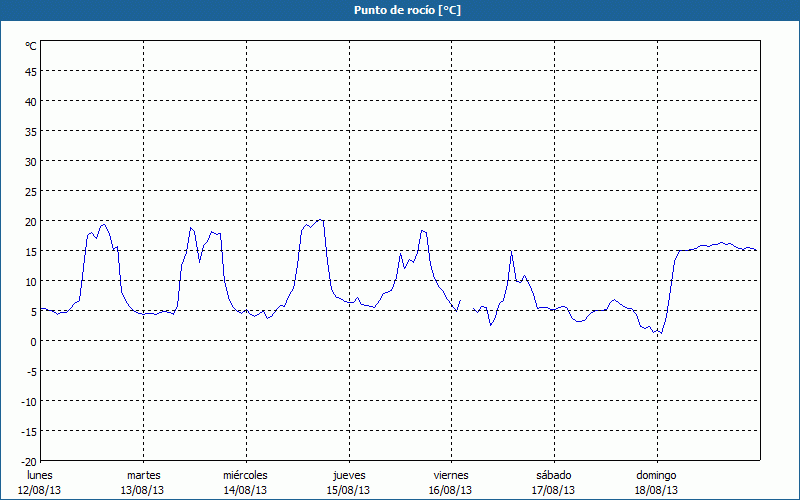Click the -20 y-axis tick label

pos(28,461)
